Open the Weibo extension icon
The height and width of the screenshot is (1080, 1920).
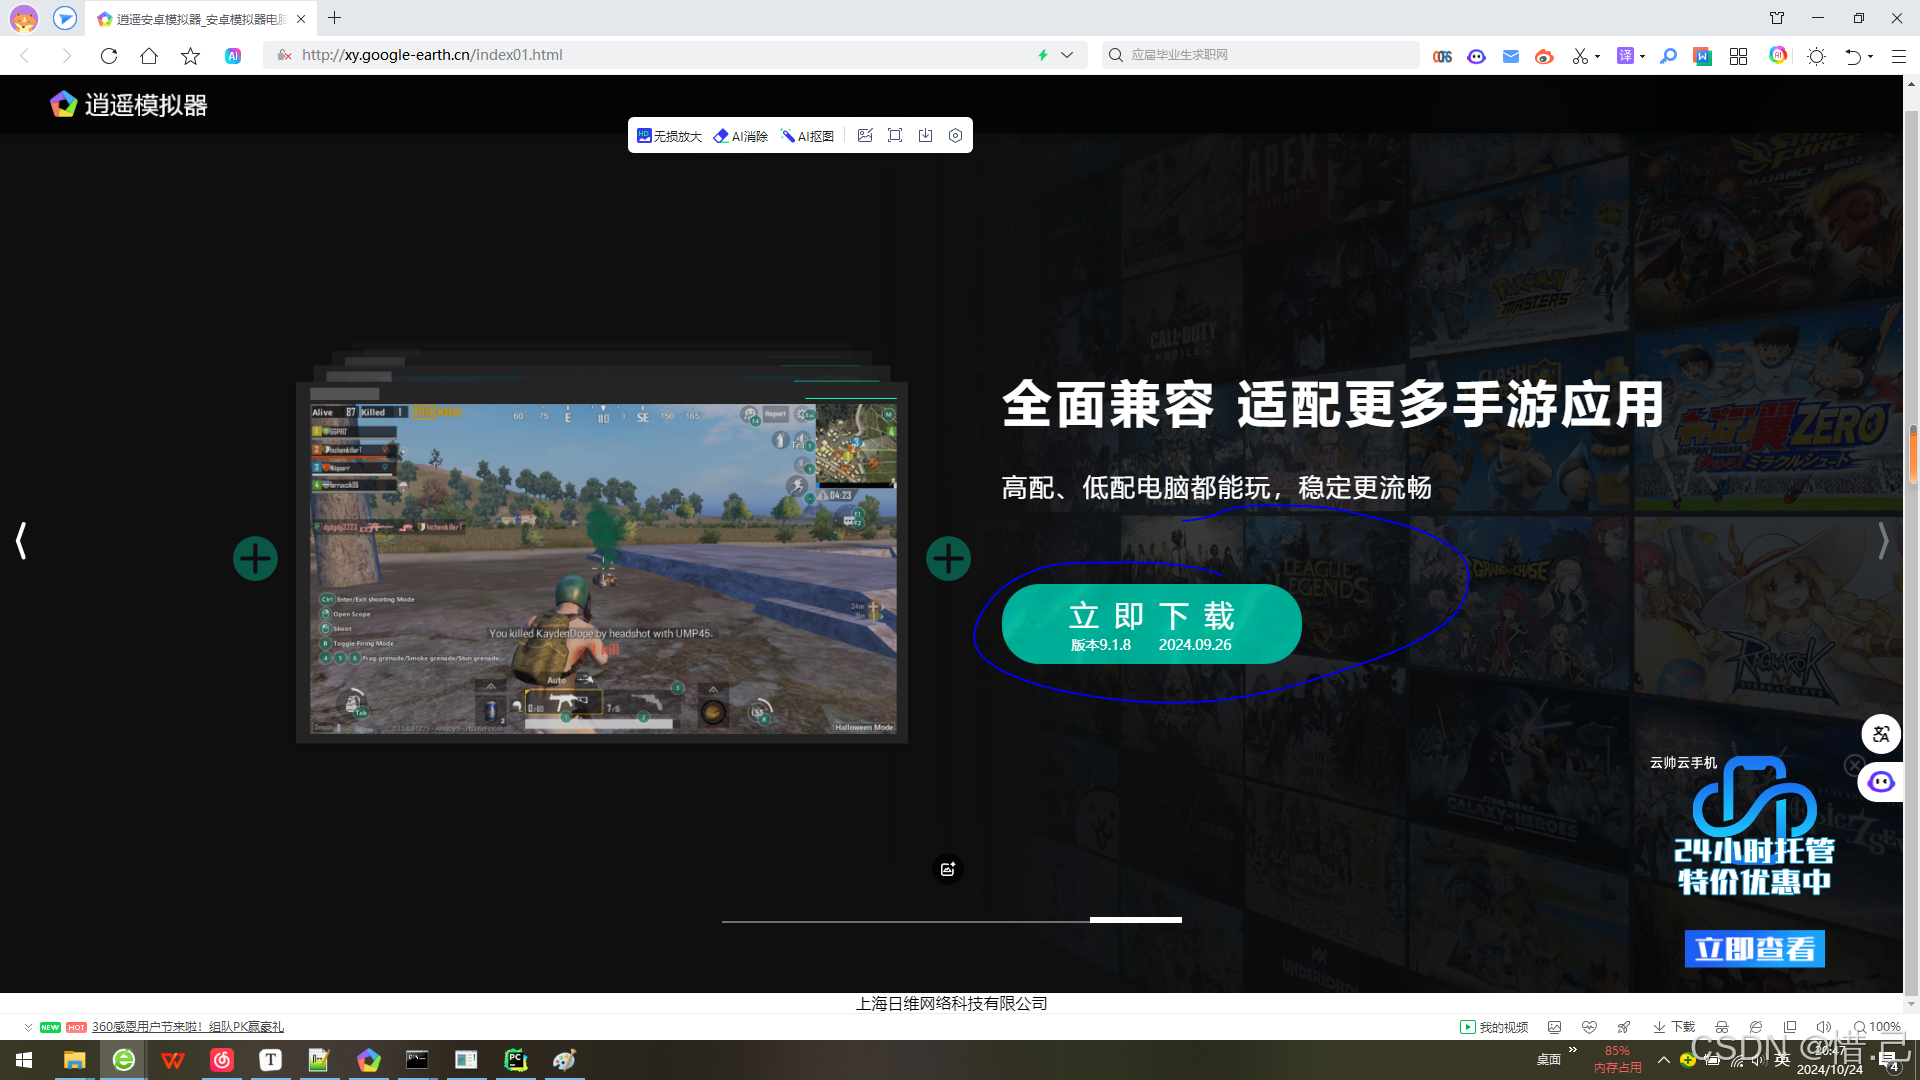(1544, 57)
